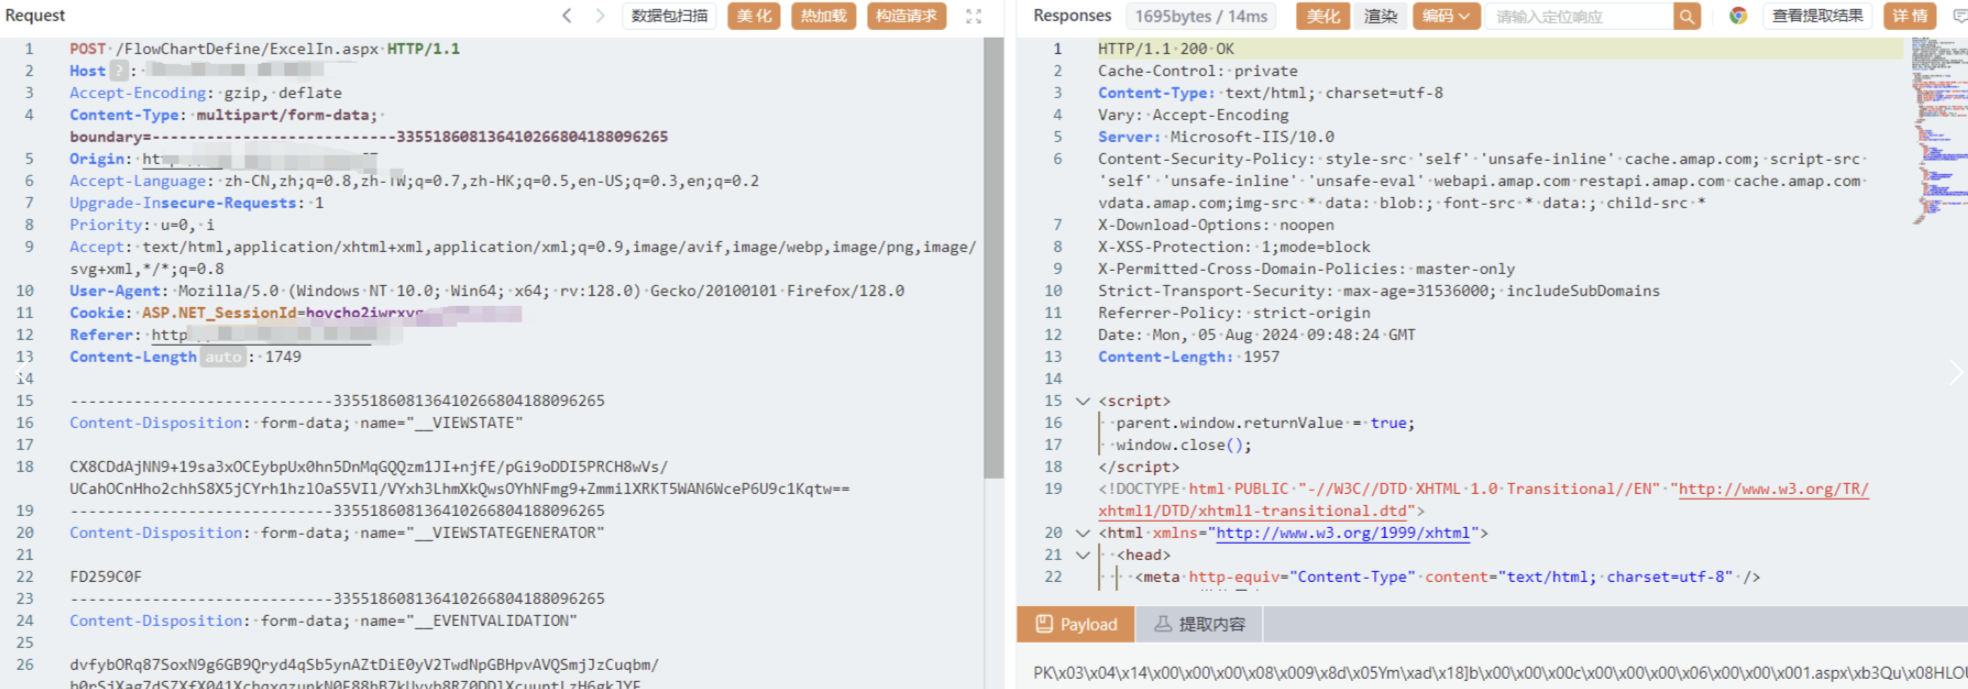Click right edge chevron on response panel

[x=1956, y=372]
